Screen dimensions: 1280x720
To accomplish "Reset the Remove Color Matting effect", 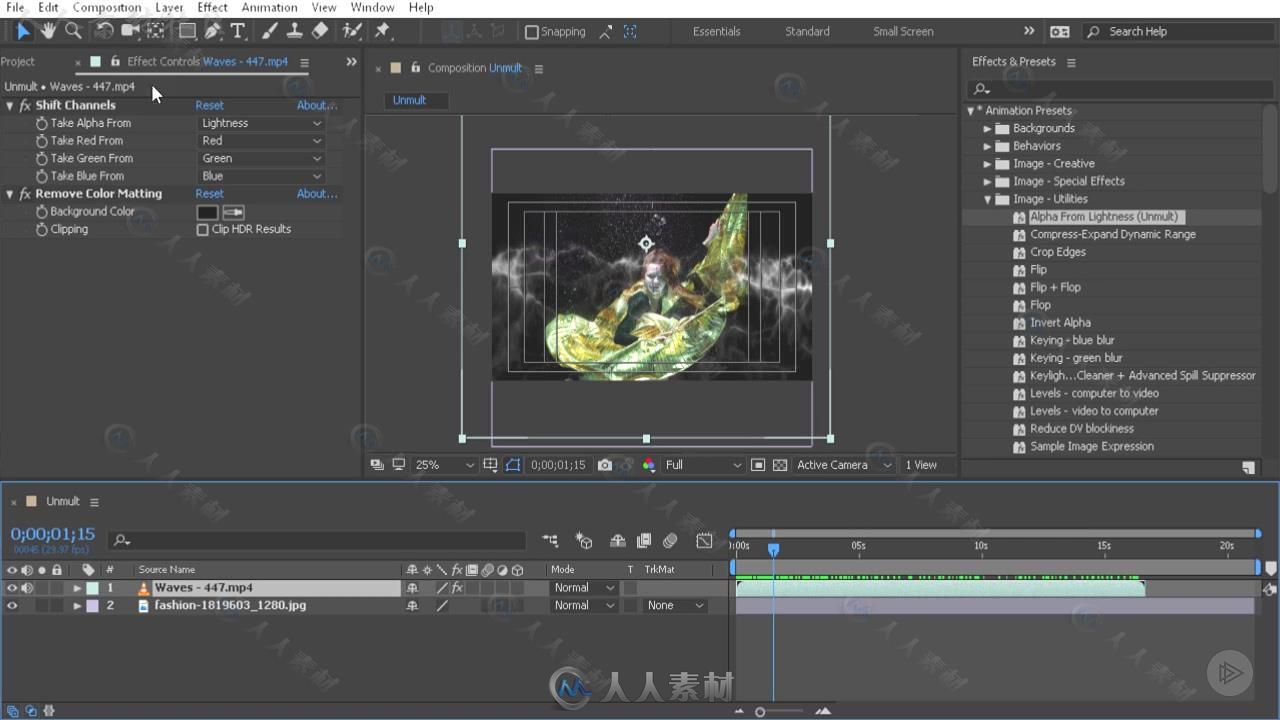I will pyautogui.click(x=209, y=194).
